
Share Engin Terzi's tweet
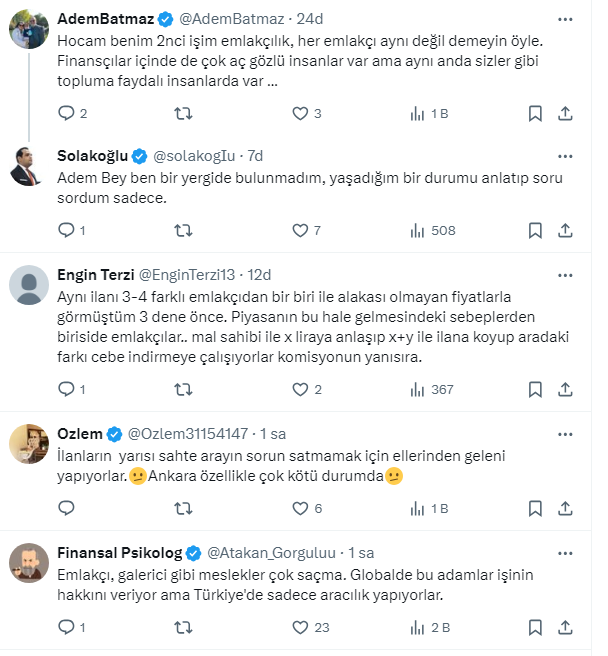tap(565, 390)
